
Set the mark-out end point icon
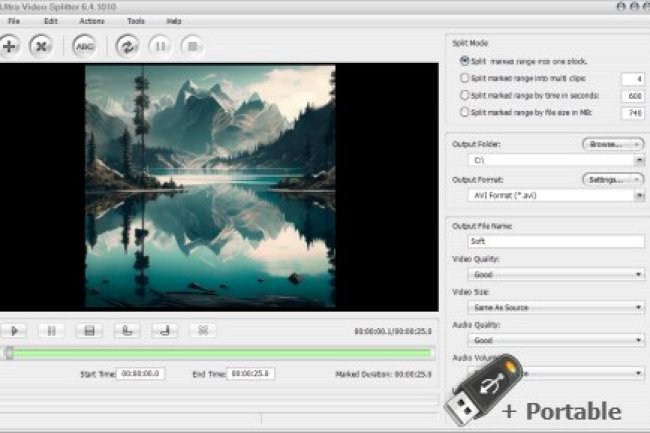tap(165, 331)
